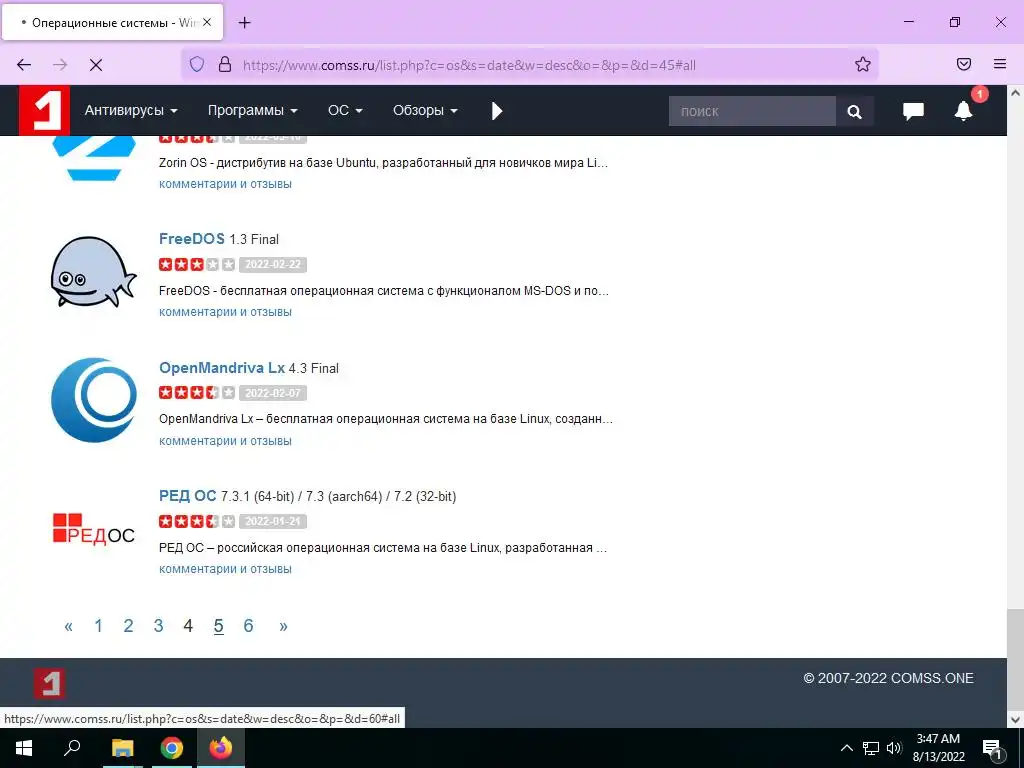Screen dimensions: 1024x768
Task: Bookmark this page with the star
Action: point(863,64)
